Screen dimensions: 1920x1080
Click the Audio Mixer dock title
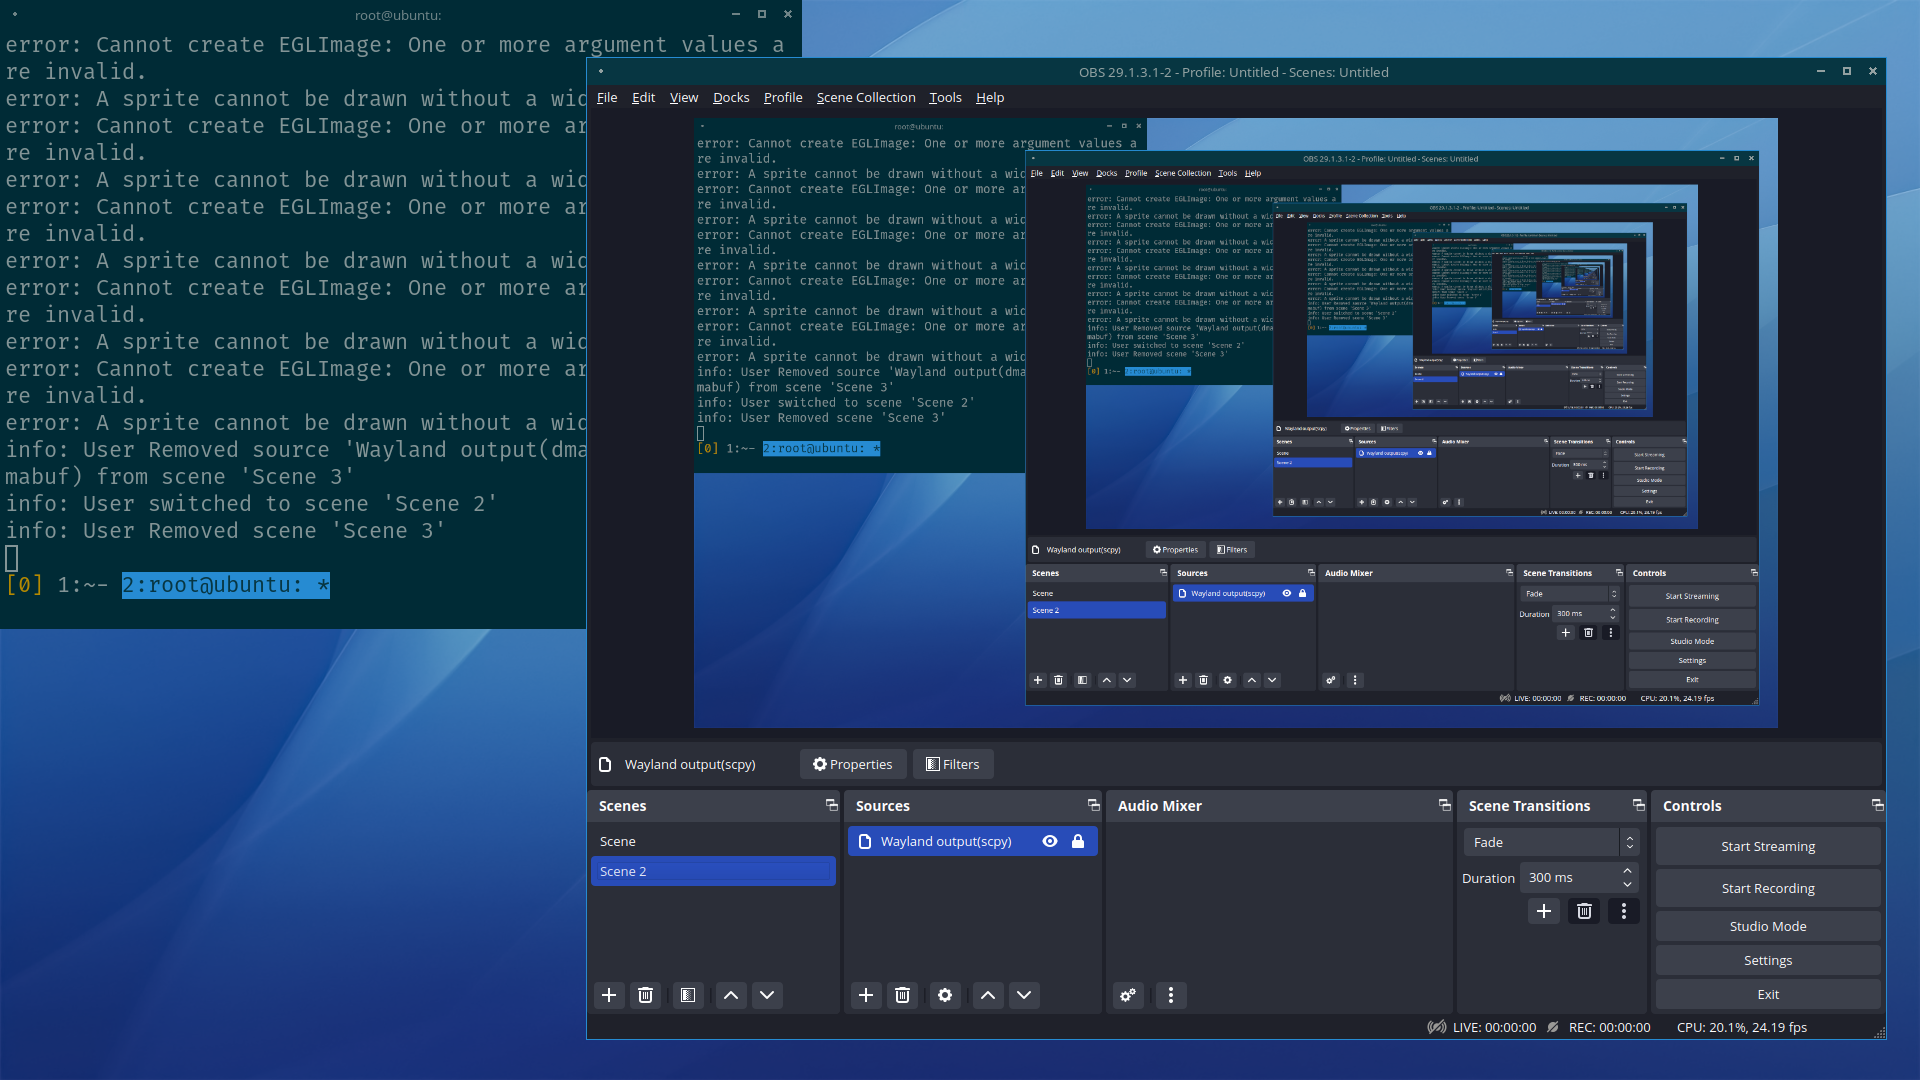point(1160,806)
